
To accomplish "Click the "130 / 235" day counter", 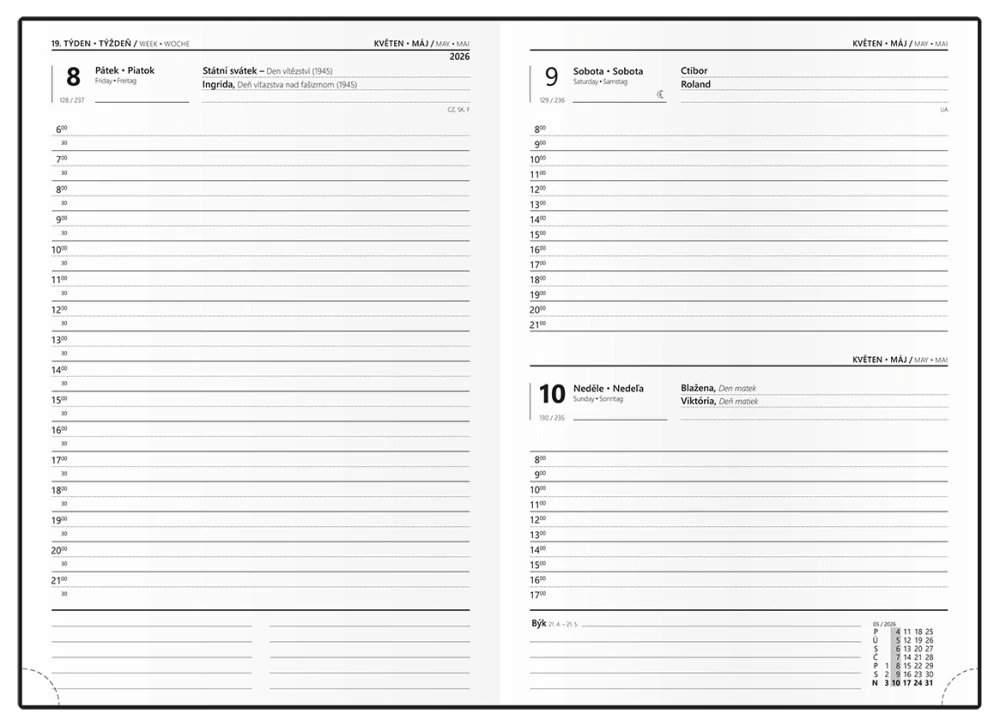I will pyautogui.click(x=552, y=418).
